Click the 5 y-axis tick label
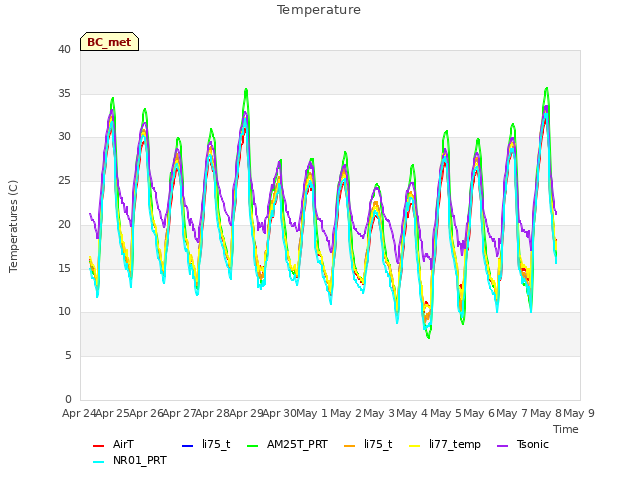This screenshot has width=640, height=480. click(68, 356)
